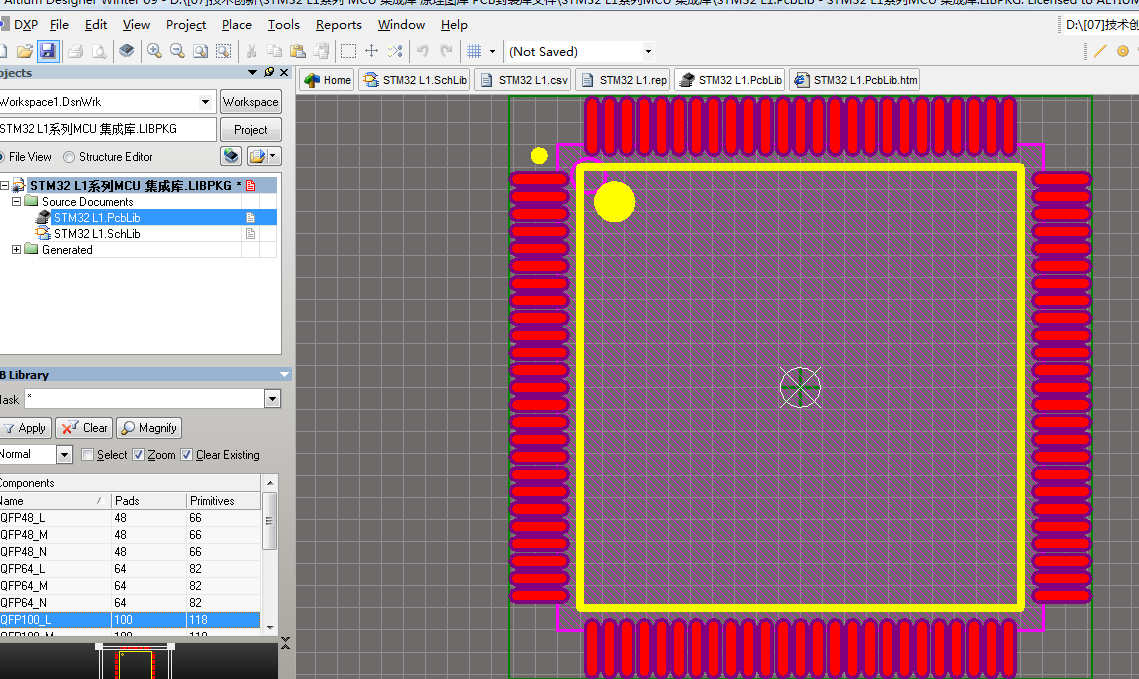Click the Magnify button

coord(149,428)
